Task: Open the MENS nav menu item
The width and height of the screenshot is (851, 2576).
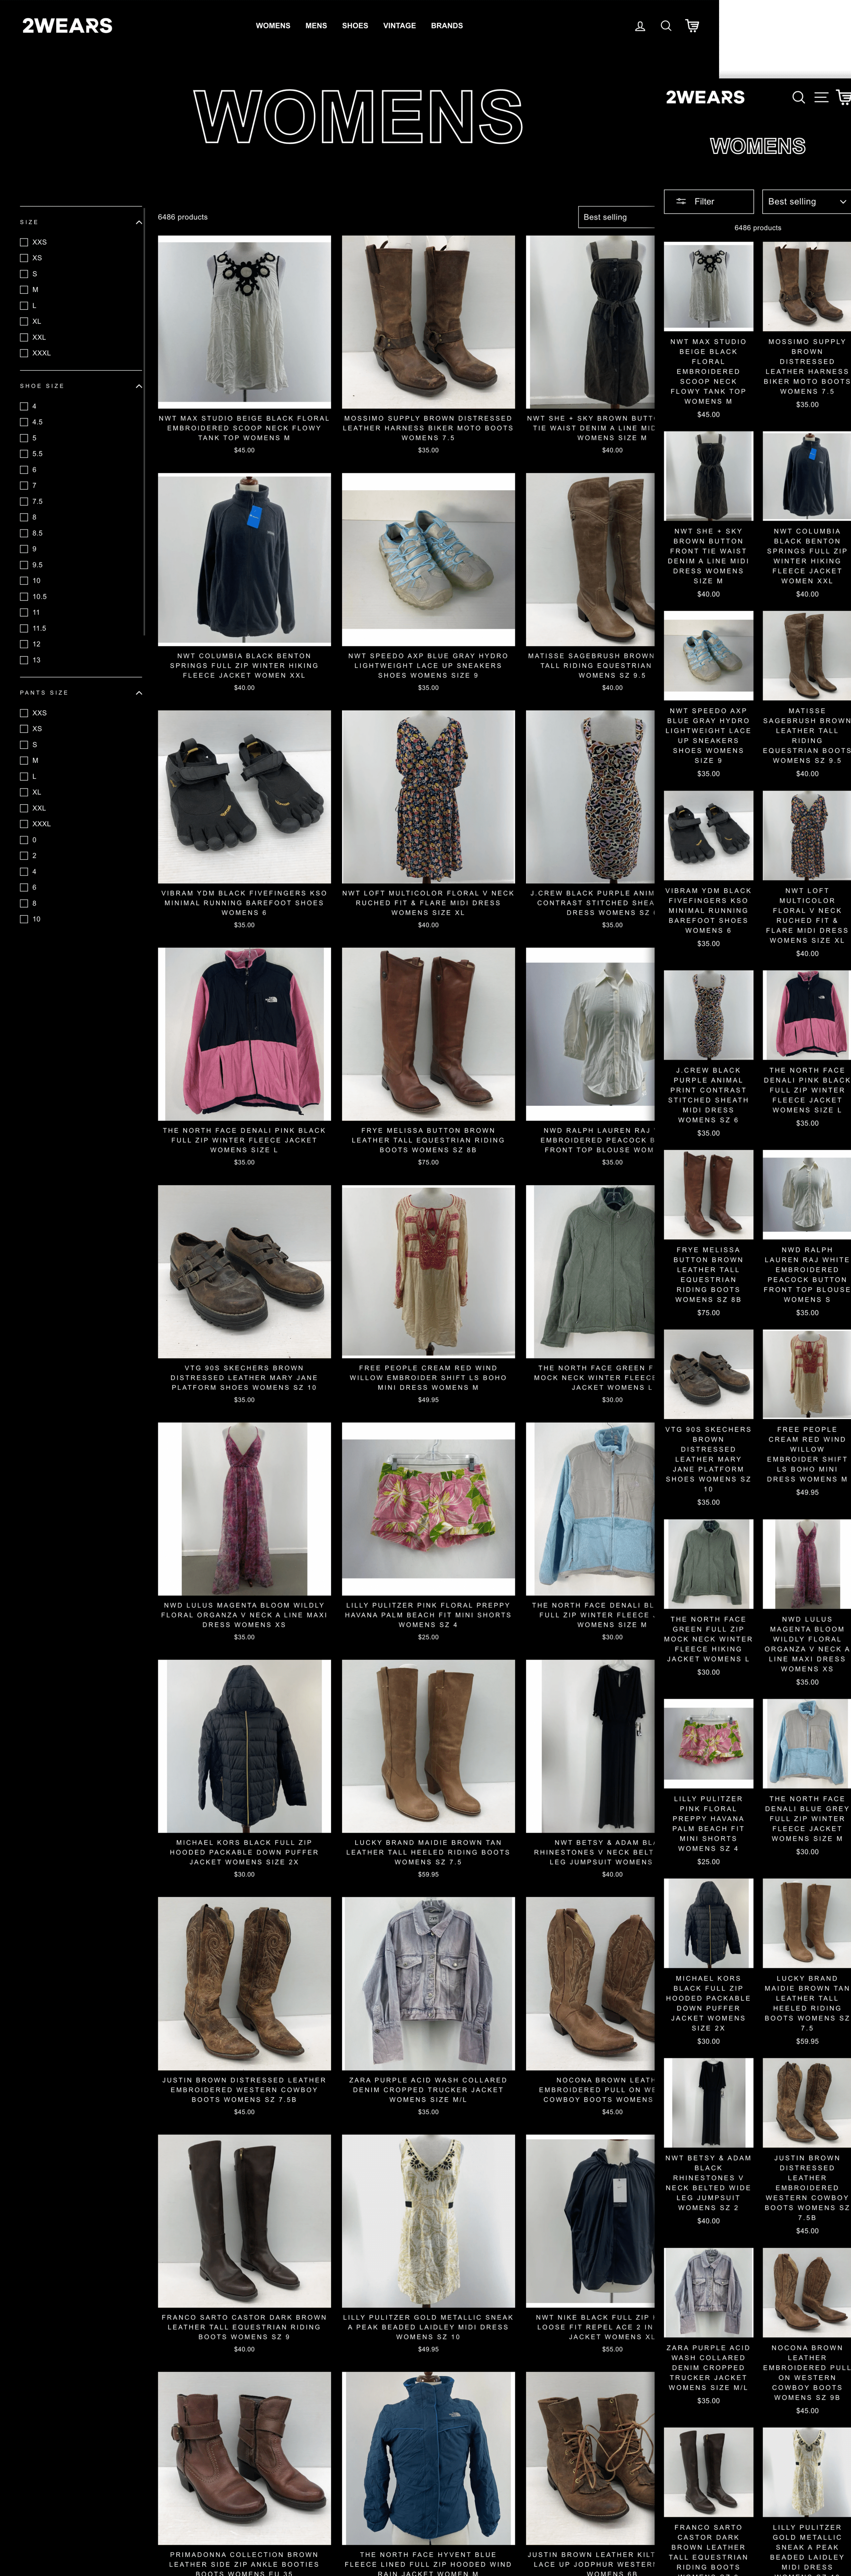Action: click(316, 26)
